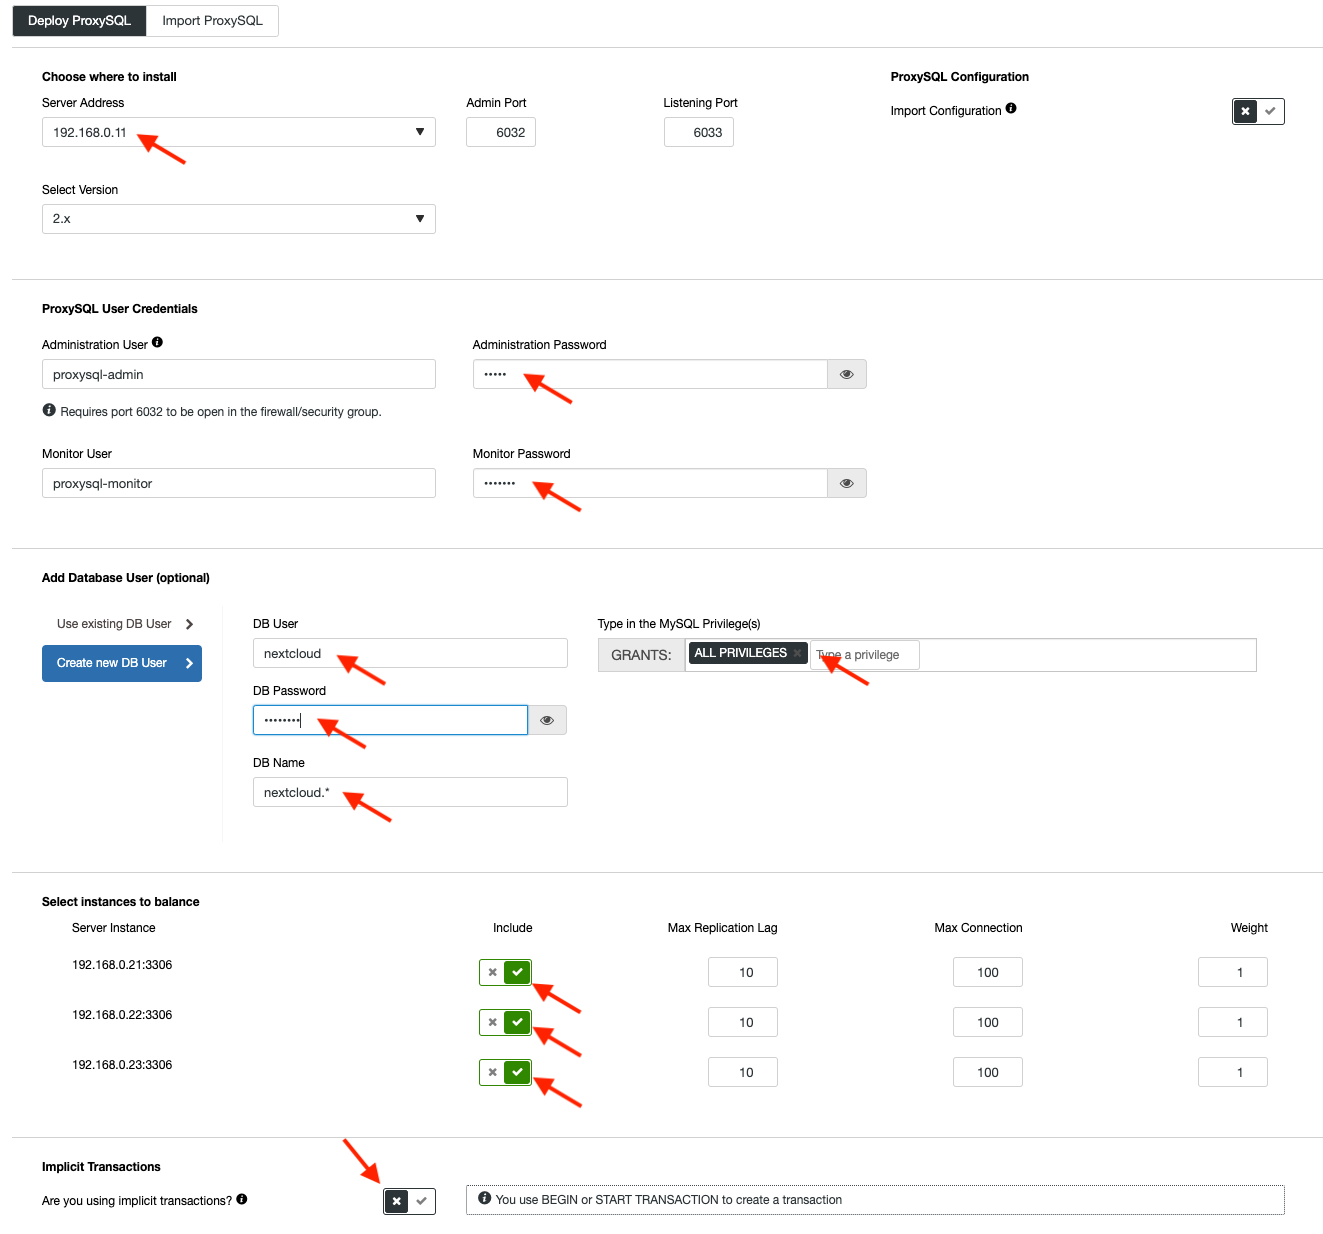This screenshot has width=1323, height=1234.
Task: Edit Max Connection for 192.168.0.23
Action: [x=988, y=1072]
